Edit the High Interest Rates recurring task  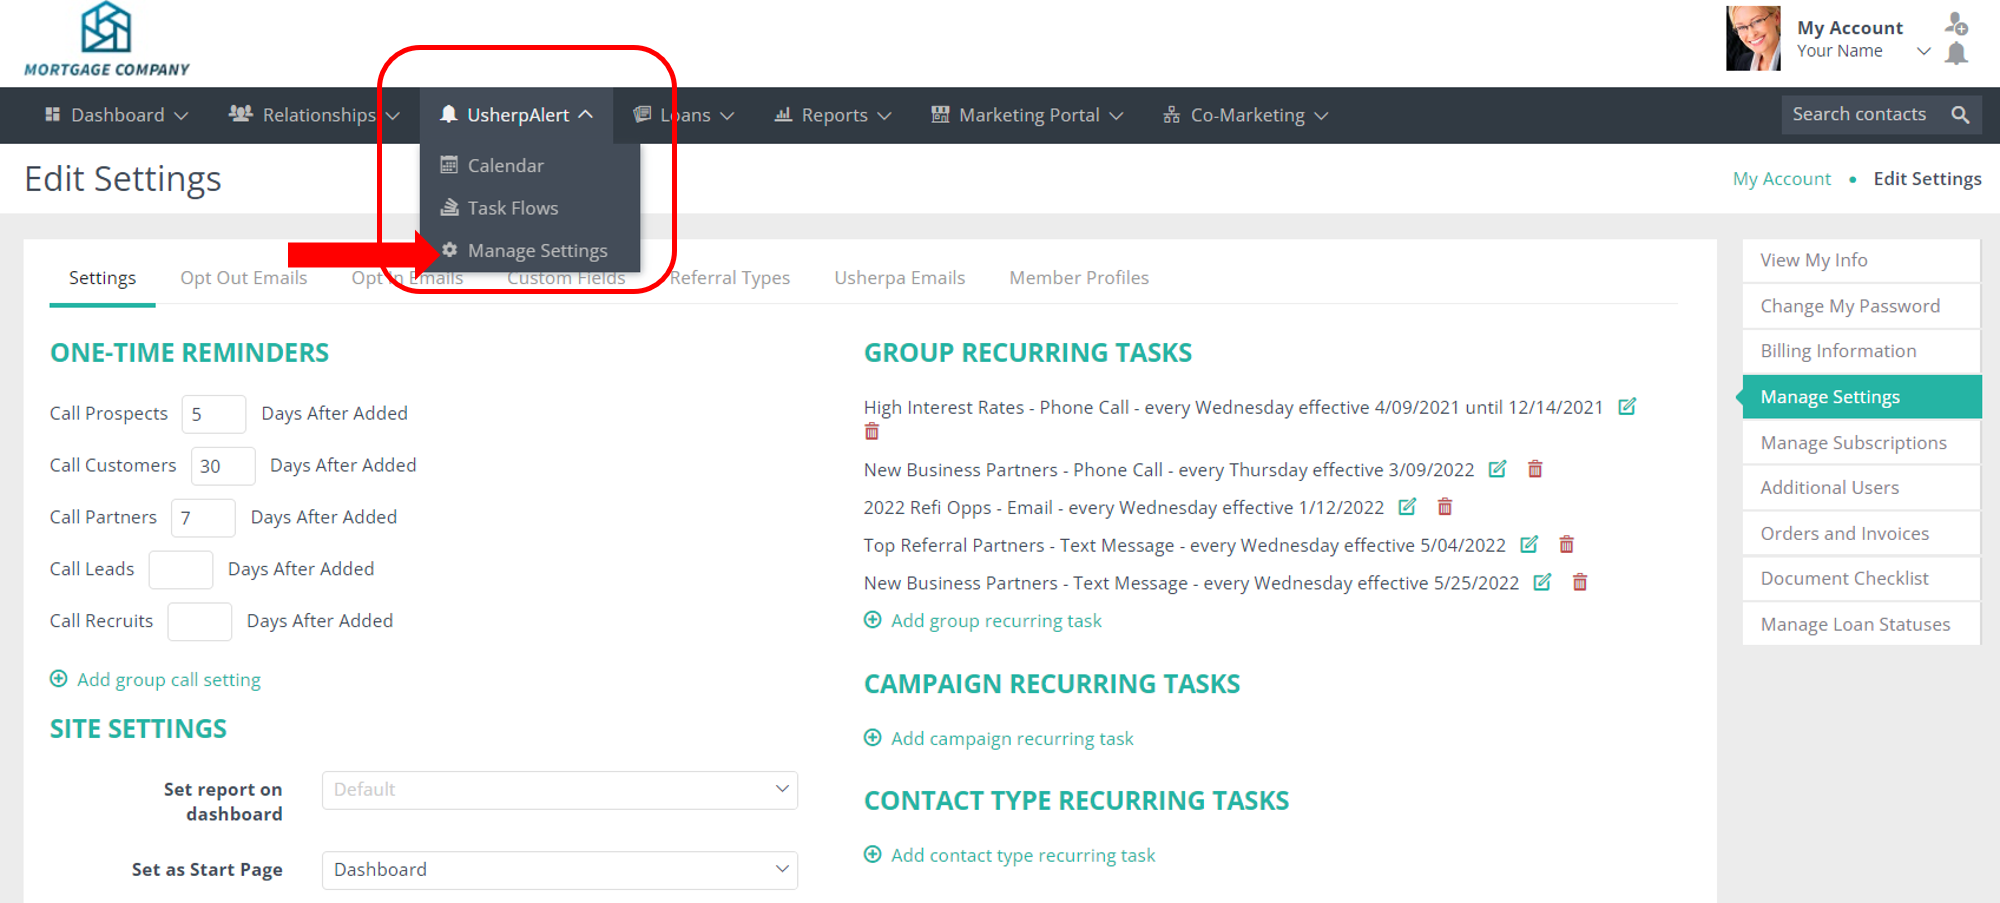[1627, 407]
